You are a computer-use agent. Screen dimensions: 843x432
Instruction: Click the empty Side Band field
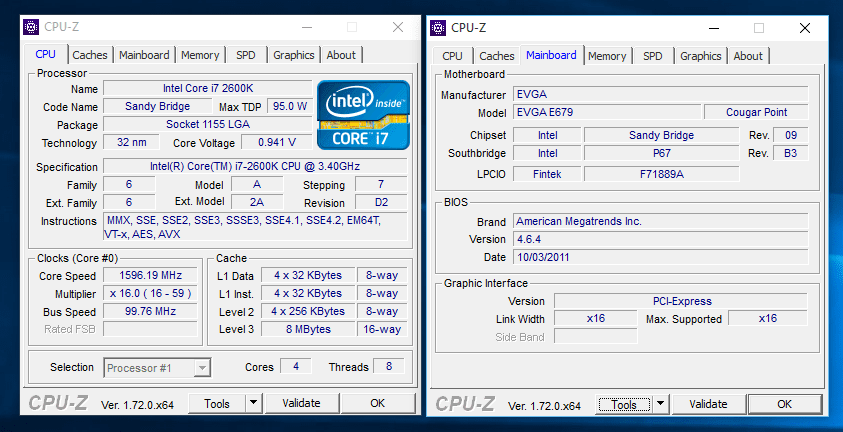(x=596, y=336)
